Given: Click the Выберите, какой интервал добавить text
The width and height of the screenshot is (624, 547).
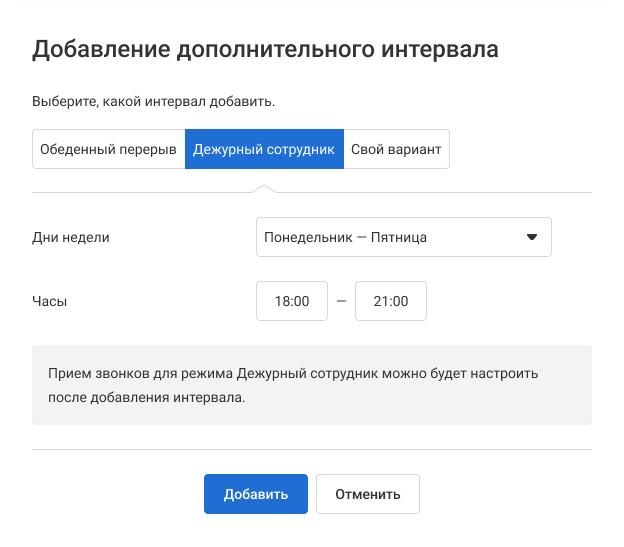Looking at the screenshot, I should [153, 101].
